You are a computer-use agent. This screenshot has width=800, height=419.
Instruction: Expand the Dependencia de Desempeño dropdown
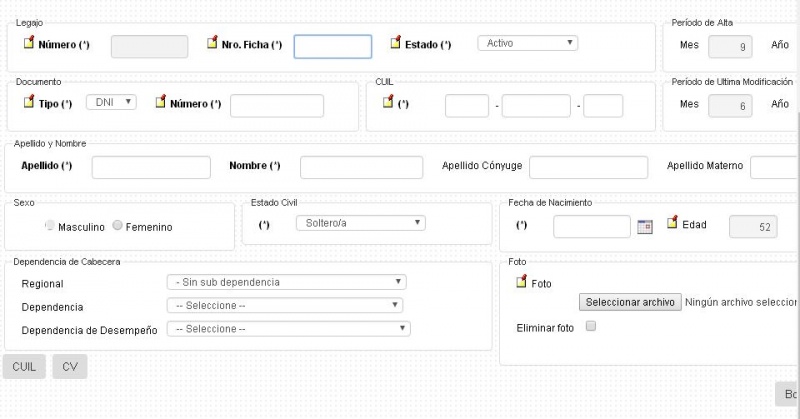click(289, 328)
